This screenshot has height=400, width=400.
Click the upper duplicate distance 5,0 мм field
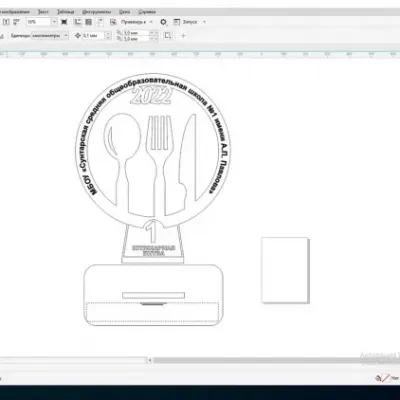tap(136, 33)
